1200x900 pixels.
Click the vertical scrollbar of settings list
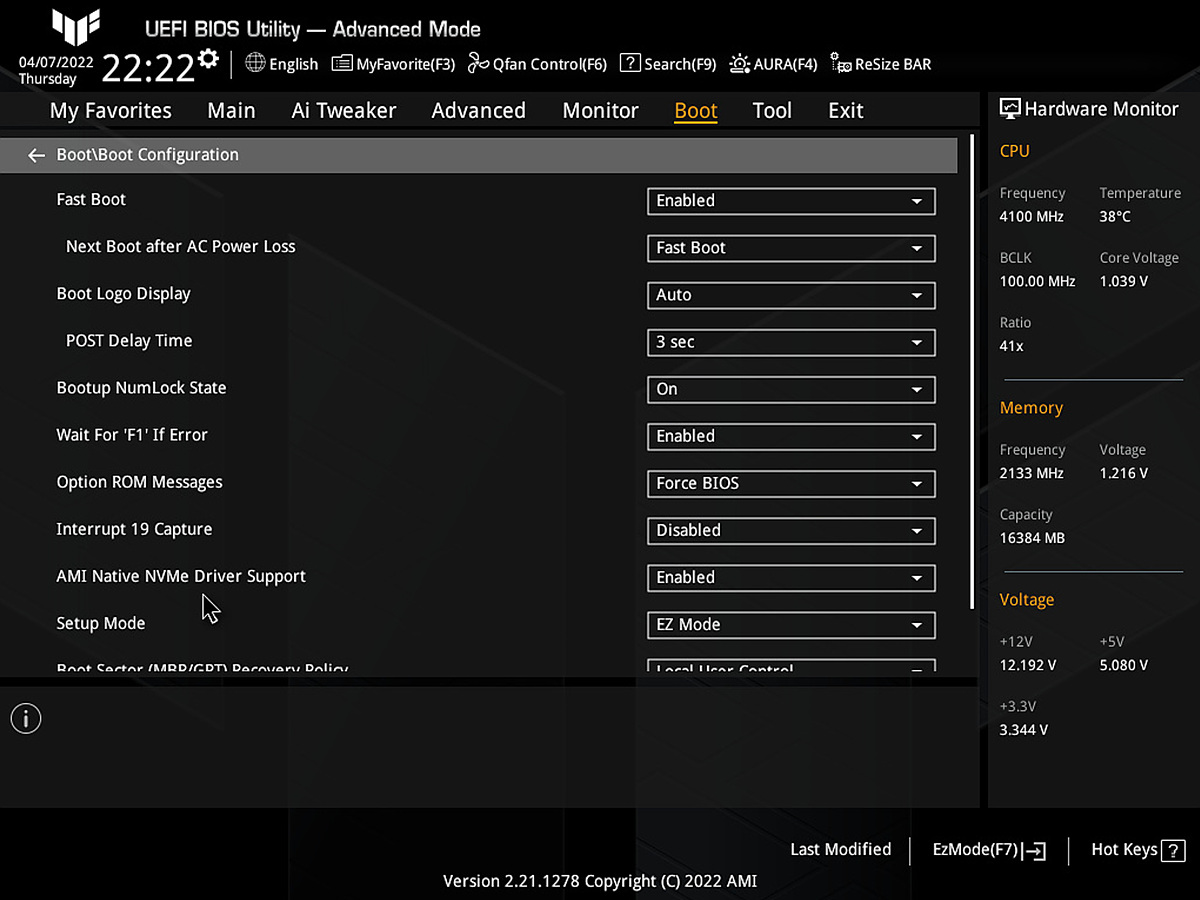click(x=972, y=371)
